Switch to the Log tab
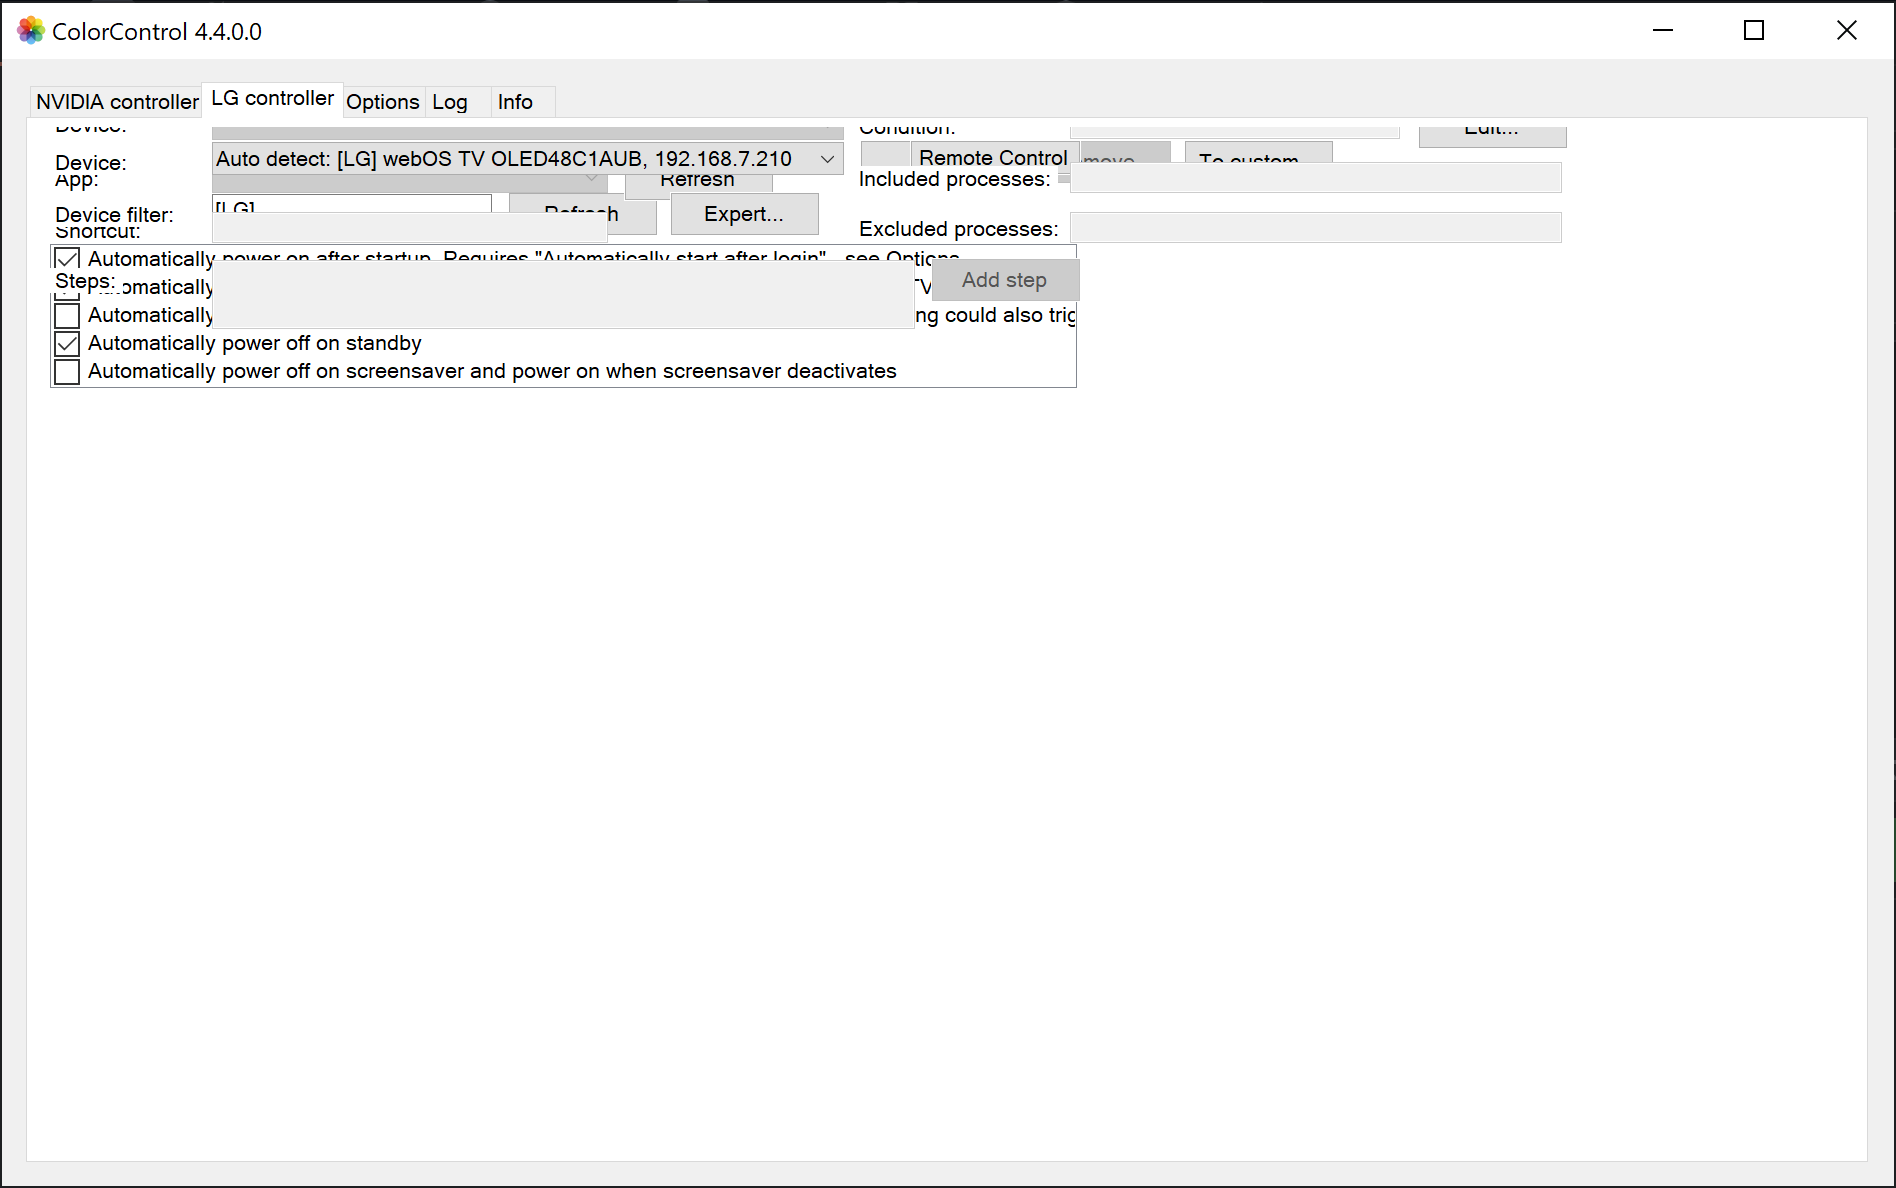The width and height of the screenshot is (1896, 1188). click(x=451, y=101)
